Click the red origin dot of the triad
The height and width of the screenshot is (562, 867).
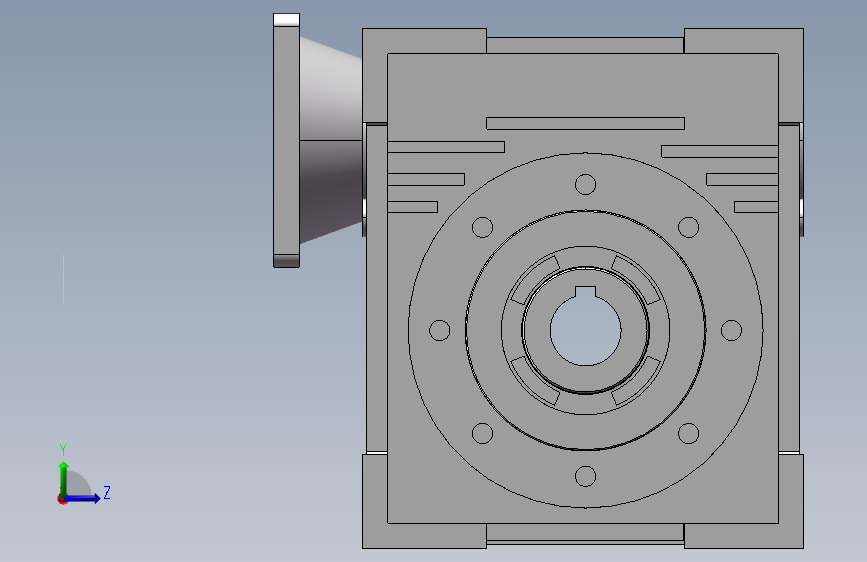62,499
